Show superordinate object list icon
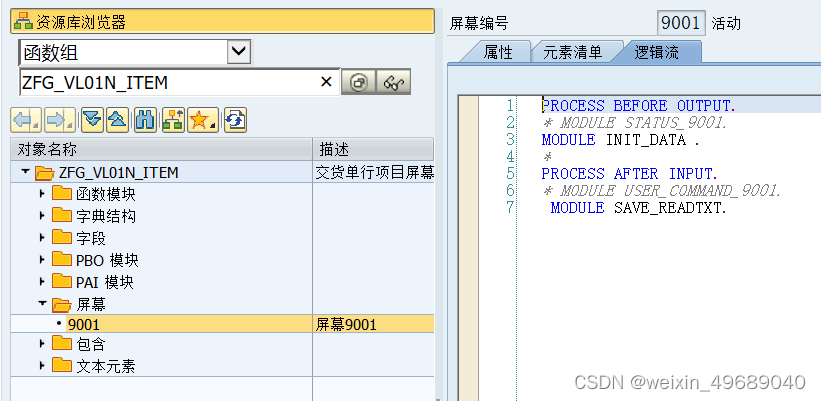 coord(174,120)
